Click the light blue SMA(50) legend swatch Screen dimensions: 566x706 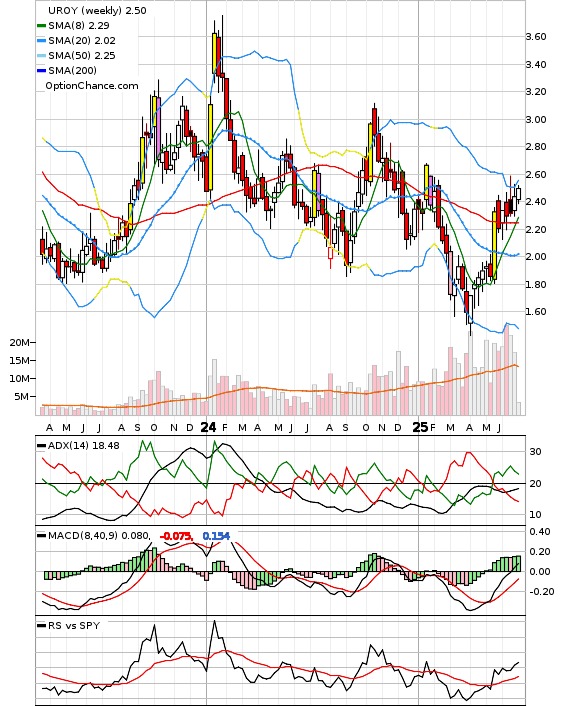pyautogui.click(x=41, y=56)
